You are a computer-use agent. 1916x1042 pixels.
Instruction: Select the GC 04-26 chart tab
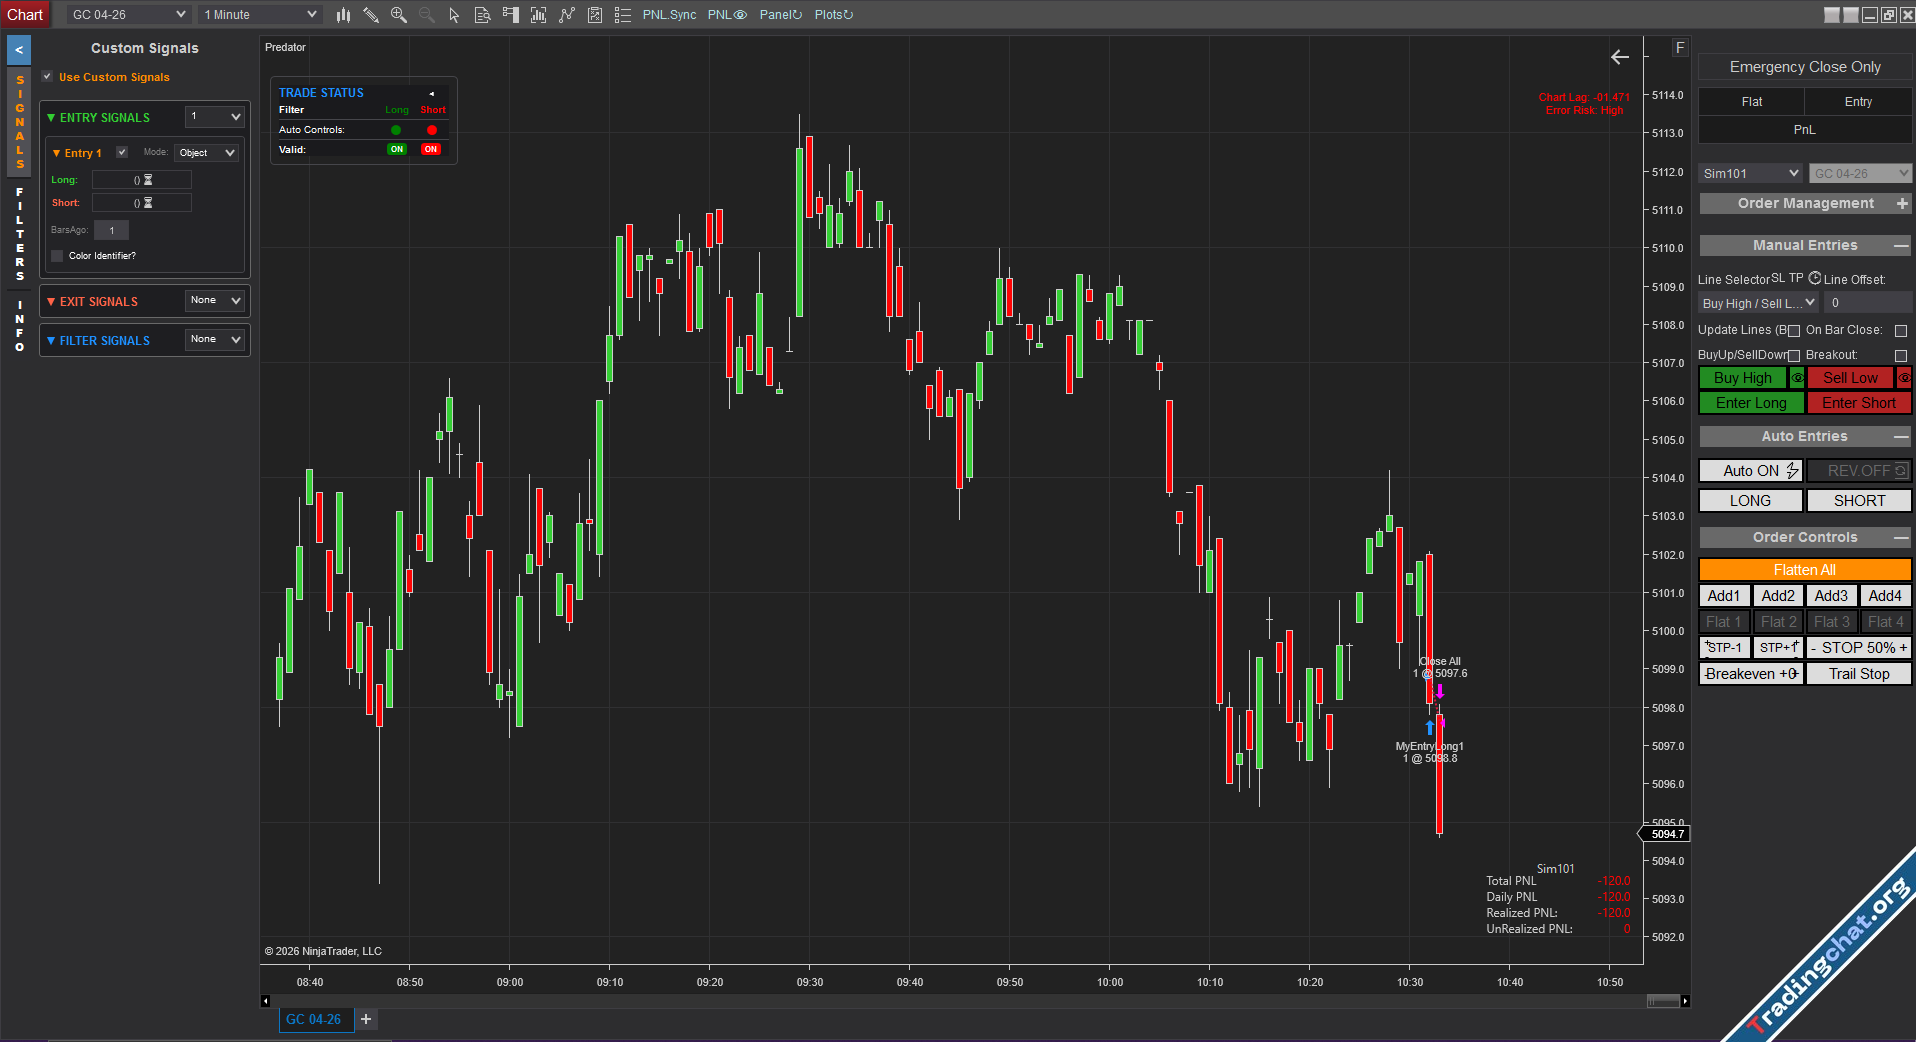click(x=314, y=1019)
